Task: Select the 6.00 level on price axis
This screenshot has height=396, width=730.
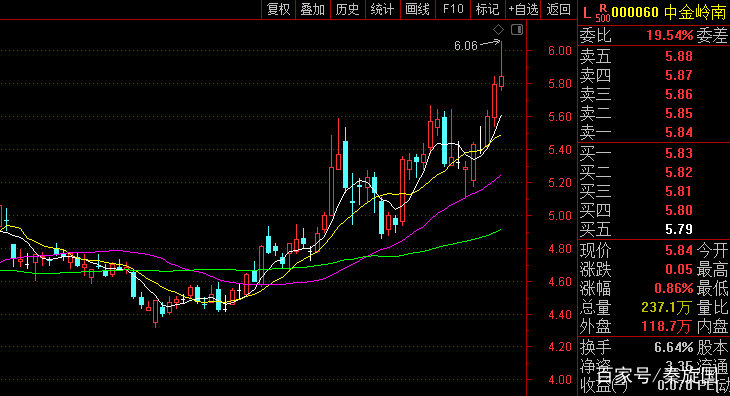Action: [x=560, y=51]
